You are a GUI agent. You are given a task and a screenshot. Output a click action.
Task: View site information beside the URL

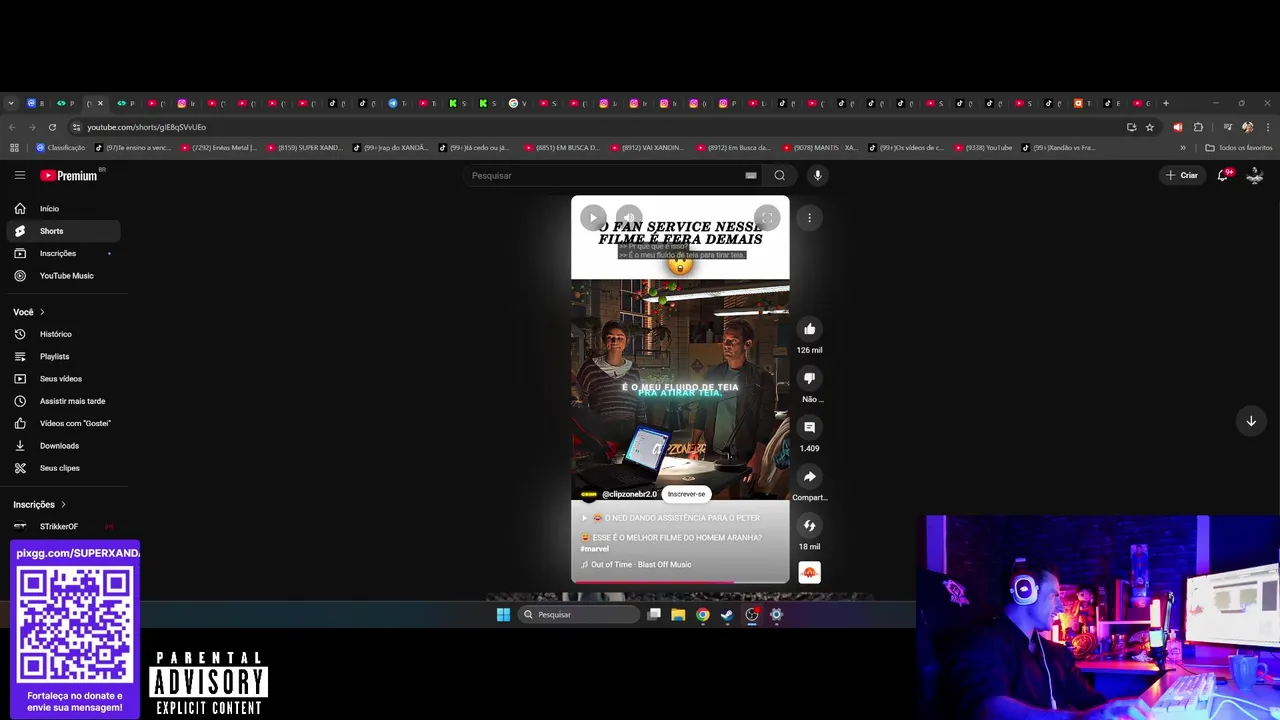point(76,127)
